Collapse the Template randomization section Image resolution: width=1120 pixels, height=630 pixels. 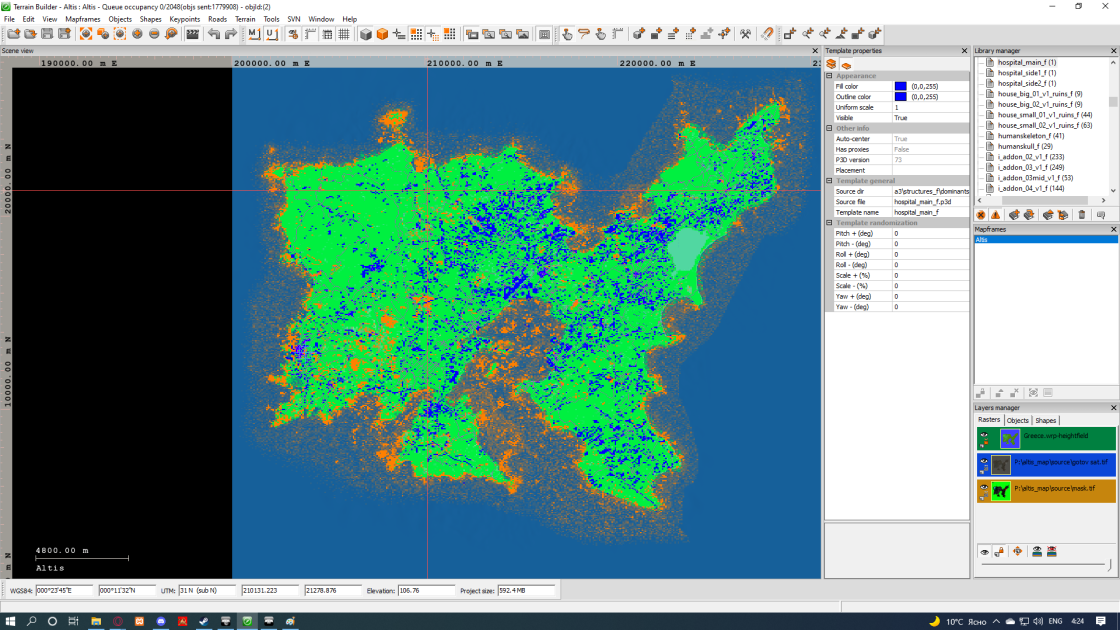pos(829,223)
